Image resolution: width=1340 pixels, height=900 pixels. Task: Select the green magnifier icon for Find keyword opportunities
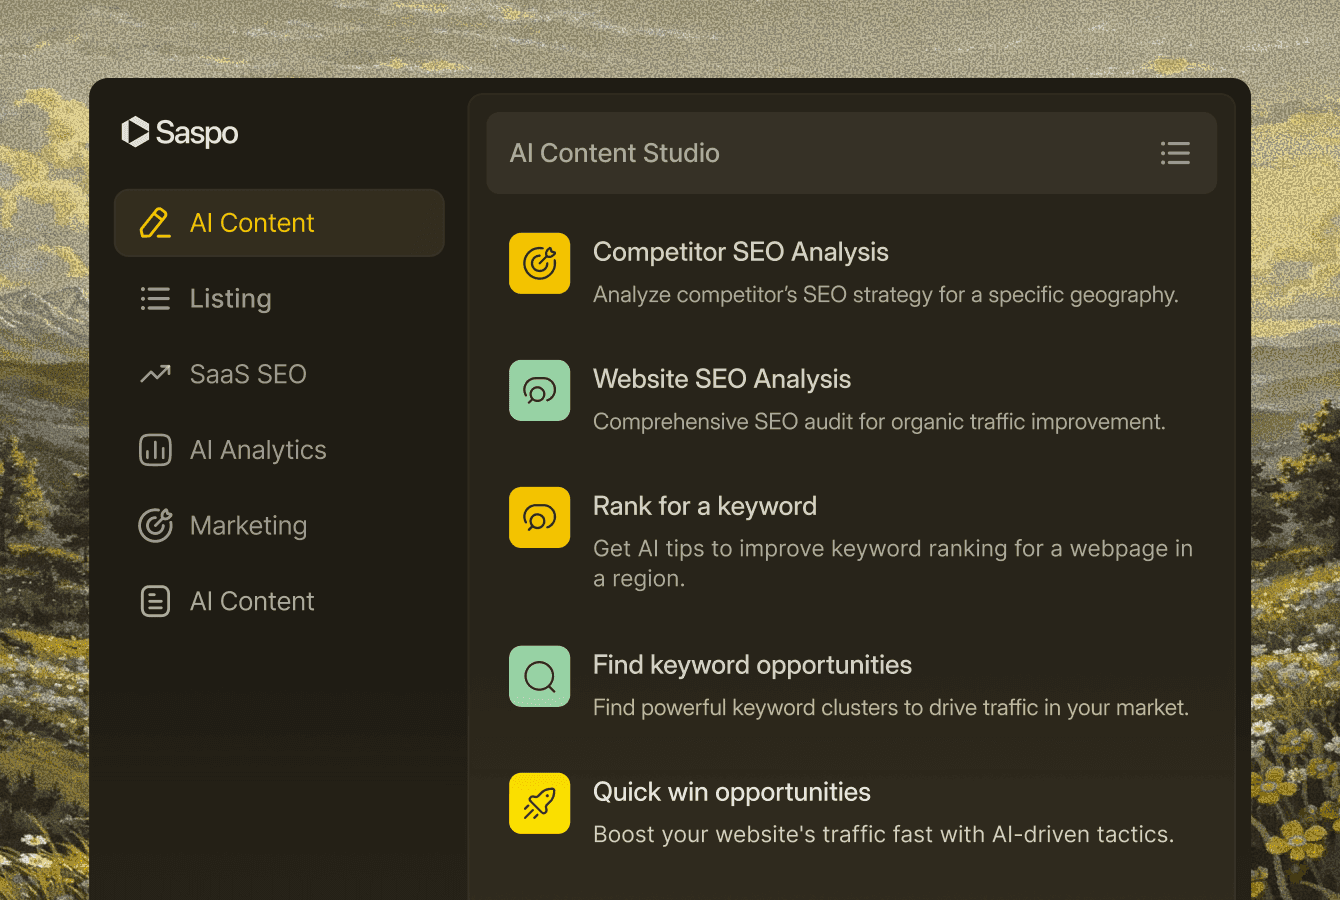pyautogui.click(x=539, y=676)
